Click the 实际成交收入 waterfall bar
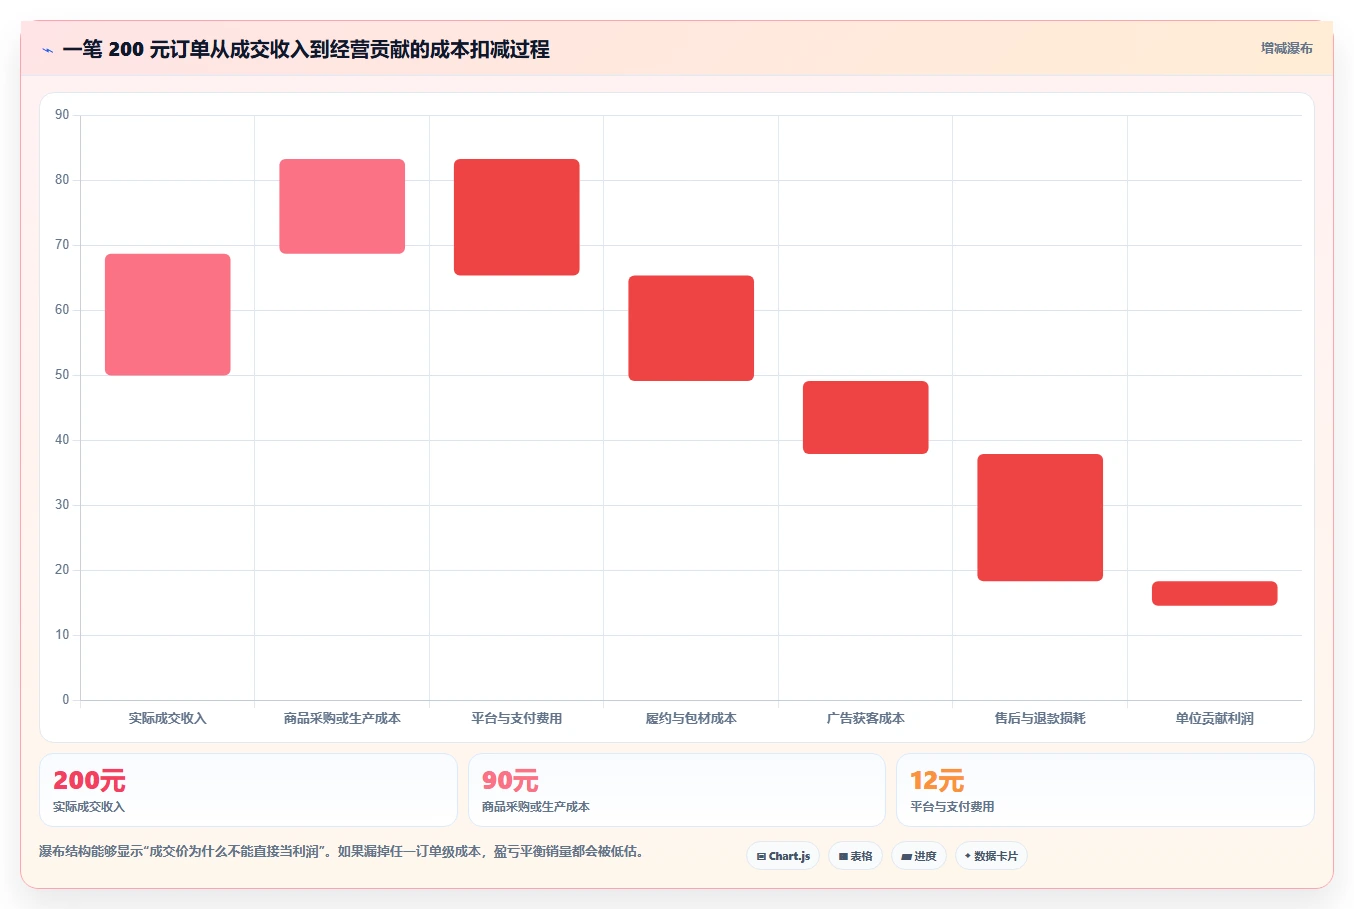Image resolution: width=1354 pixels, height=909 pixels. click(168, 315)
